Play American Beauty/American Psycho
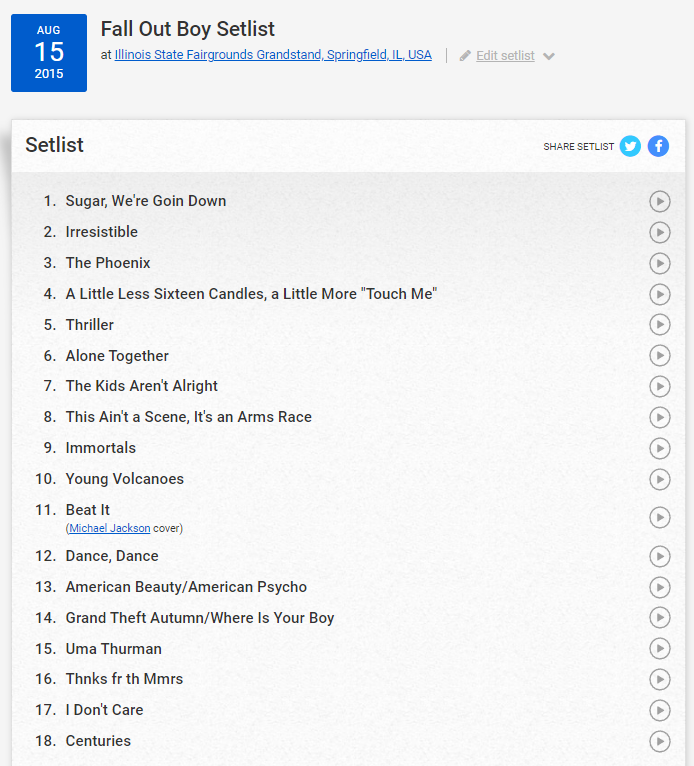Image resolution: width=694 pixels, height=766 pixels. click(660, 587)
